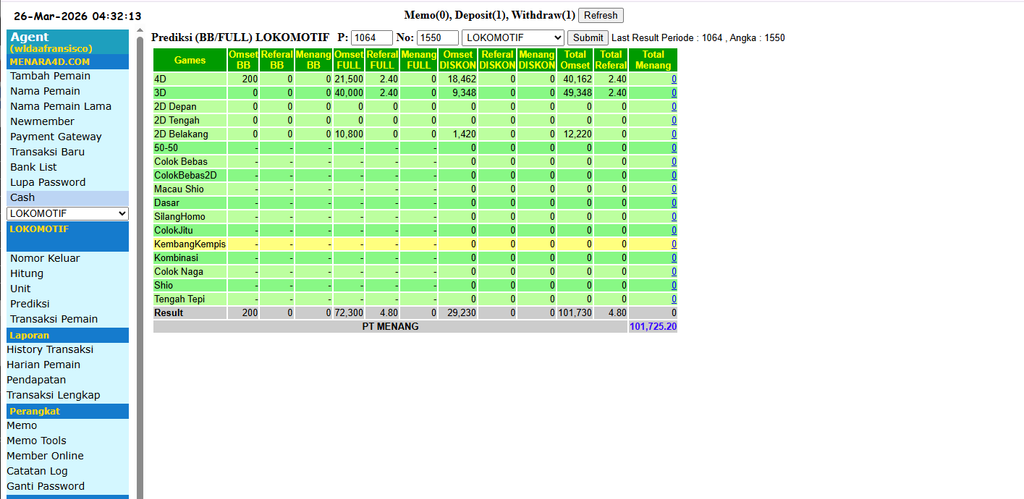This screenshot has width=1024, height=499.
Task: Open Payment Gateway menu item
Action: click(56, 137)
